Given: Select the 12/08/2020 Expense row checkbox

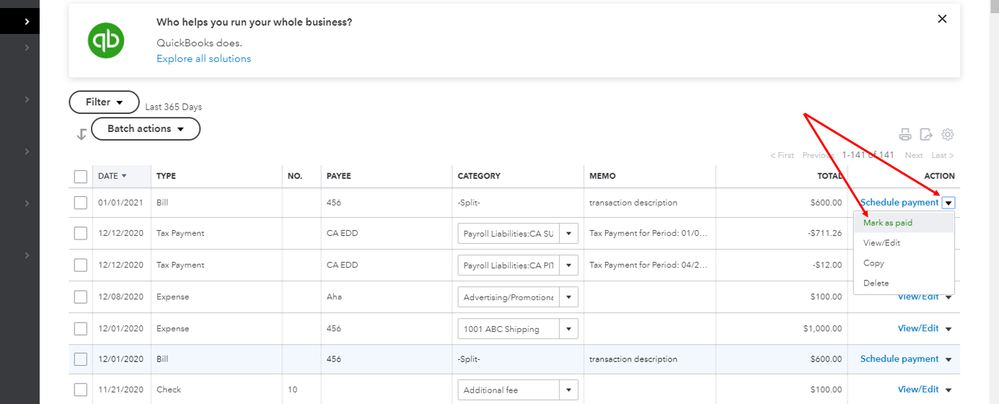Looking at the screenshot, I should point(81,297).
